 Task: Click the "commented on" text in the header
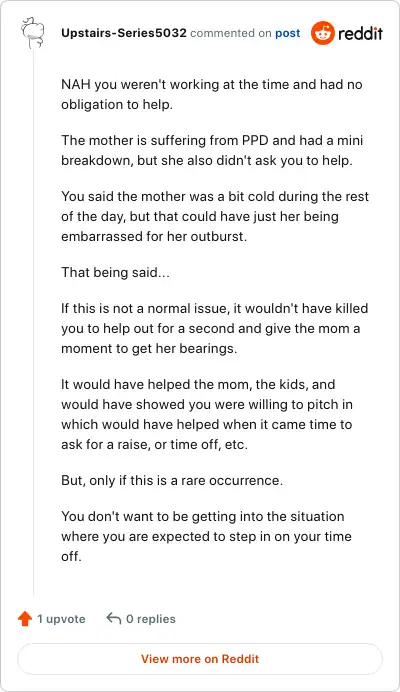(230, 33)
